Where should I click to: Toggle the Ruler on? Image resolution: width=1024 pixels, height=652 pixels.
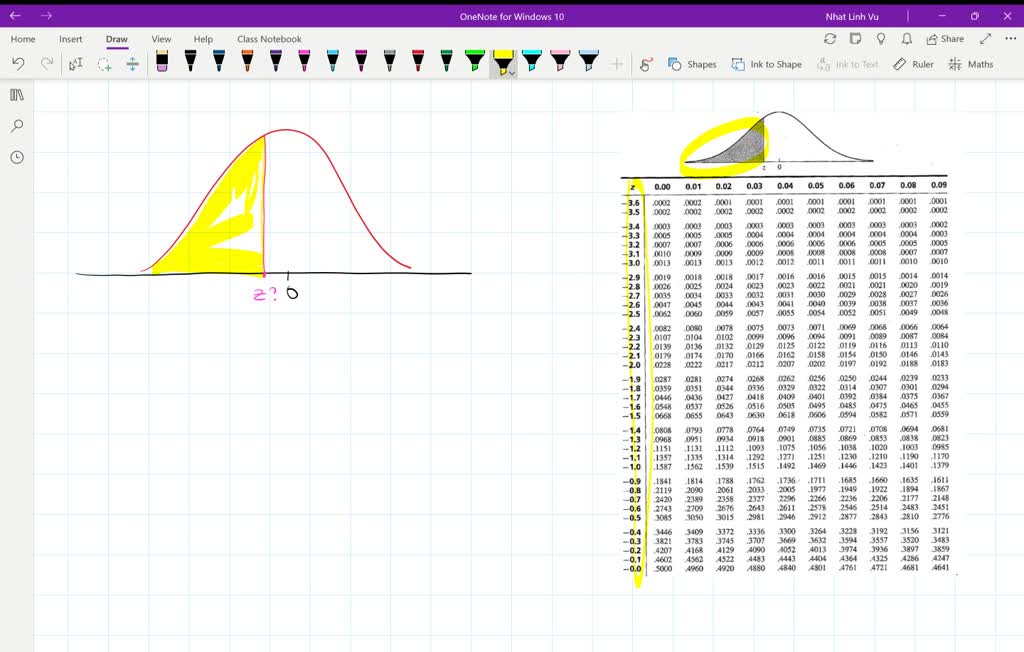pos(913,64)
